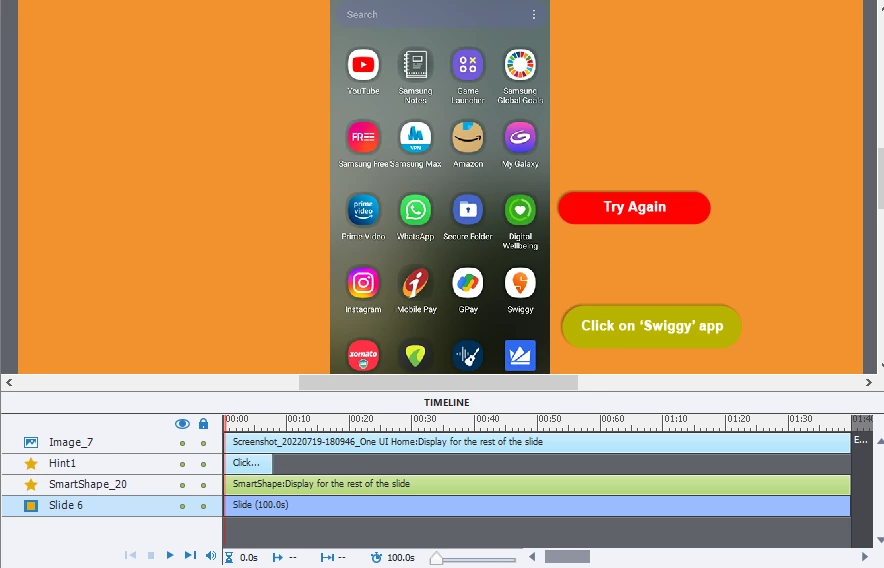Tap the YouTube app icon
This screenshot has width=884, height=568.
363,65
